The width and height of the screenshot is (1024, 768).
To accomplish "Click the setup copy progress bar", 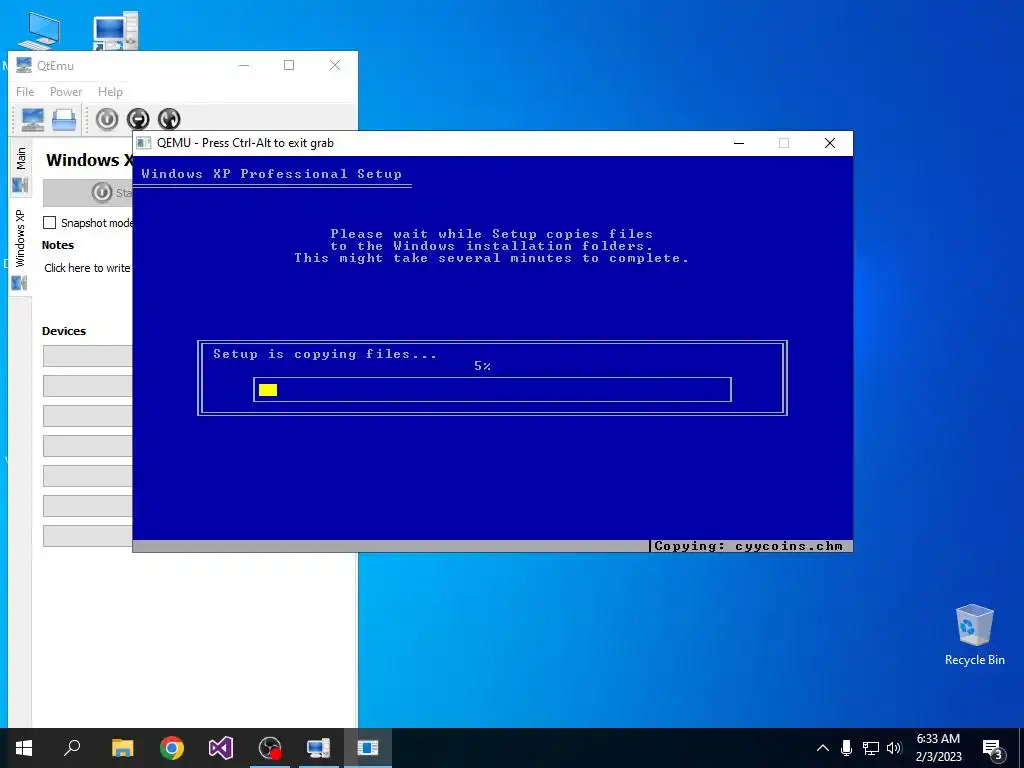I will tap(492, 389).
